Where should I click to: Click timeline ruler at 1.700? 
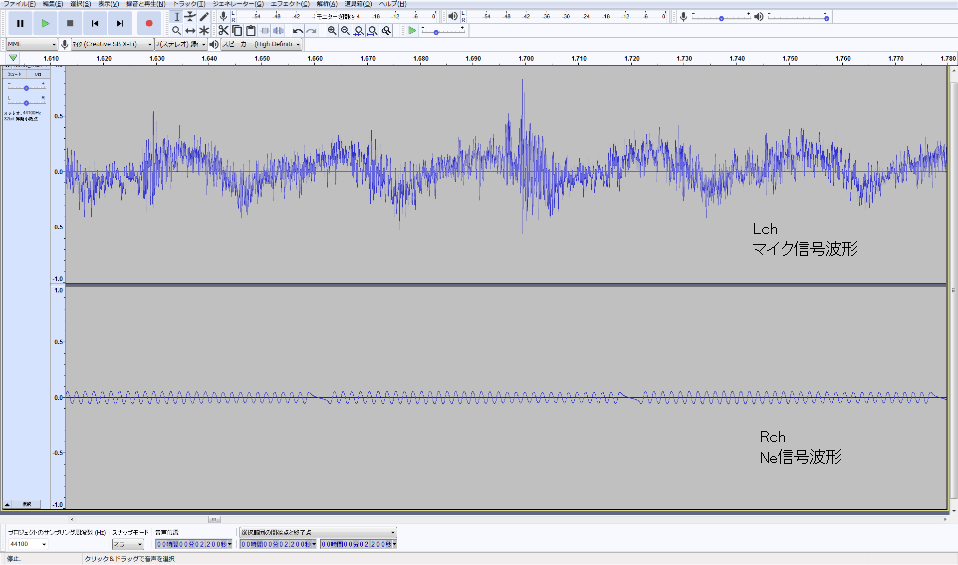click(x=526, y=59)
